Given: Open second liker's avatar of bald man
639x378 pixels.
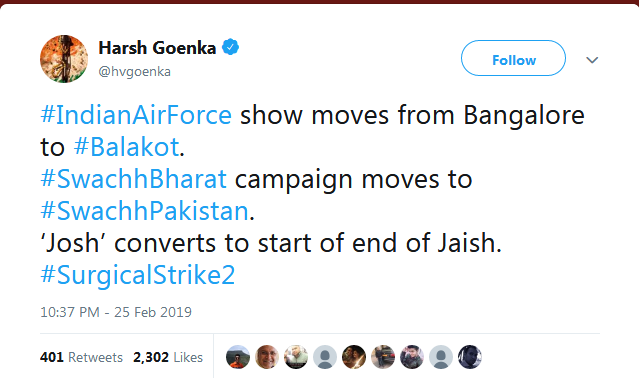Looking at the screenshot, I should (x=267, y=357).
